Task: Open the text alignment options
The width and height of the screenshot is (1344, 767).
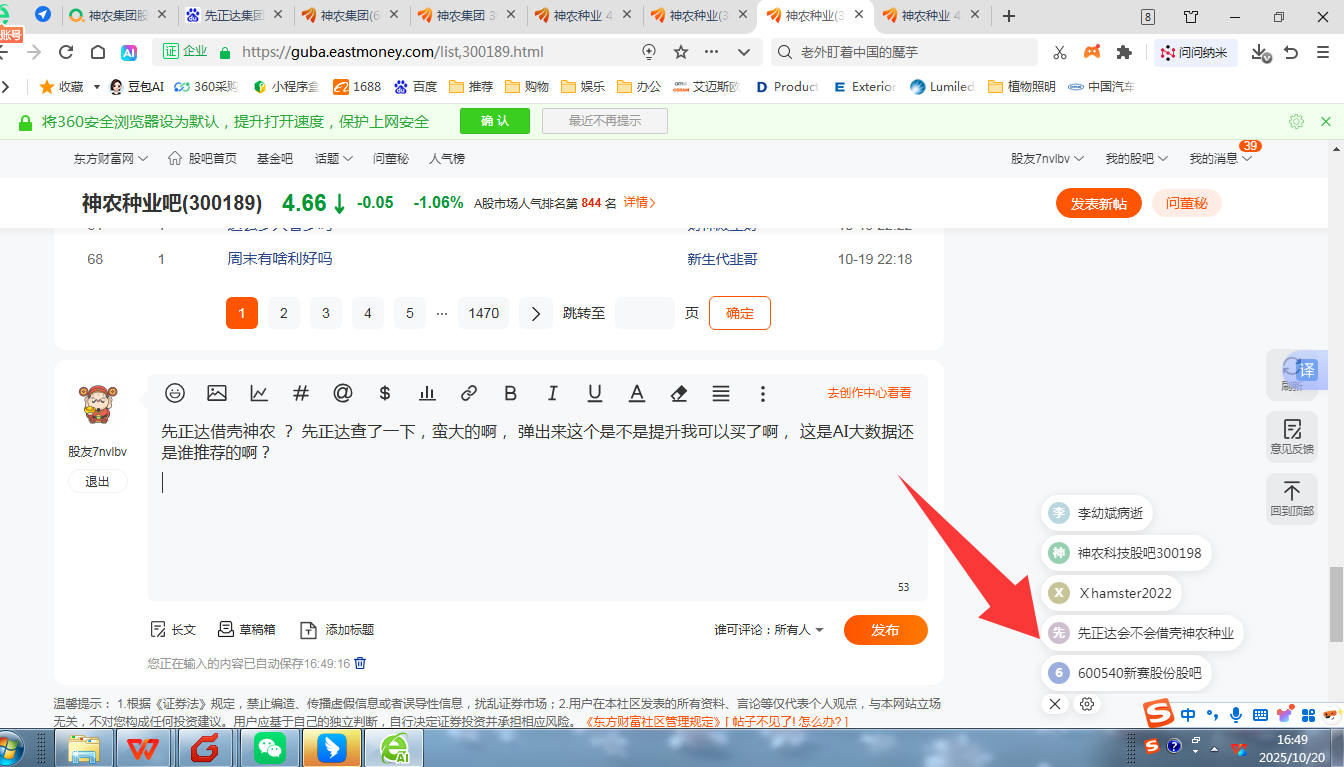Action: (x=721, y=393)
